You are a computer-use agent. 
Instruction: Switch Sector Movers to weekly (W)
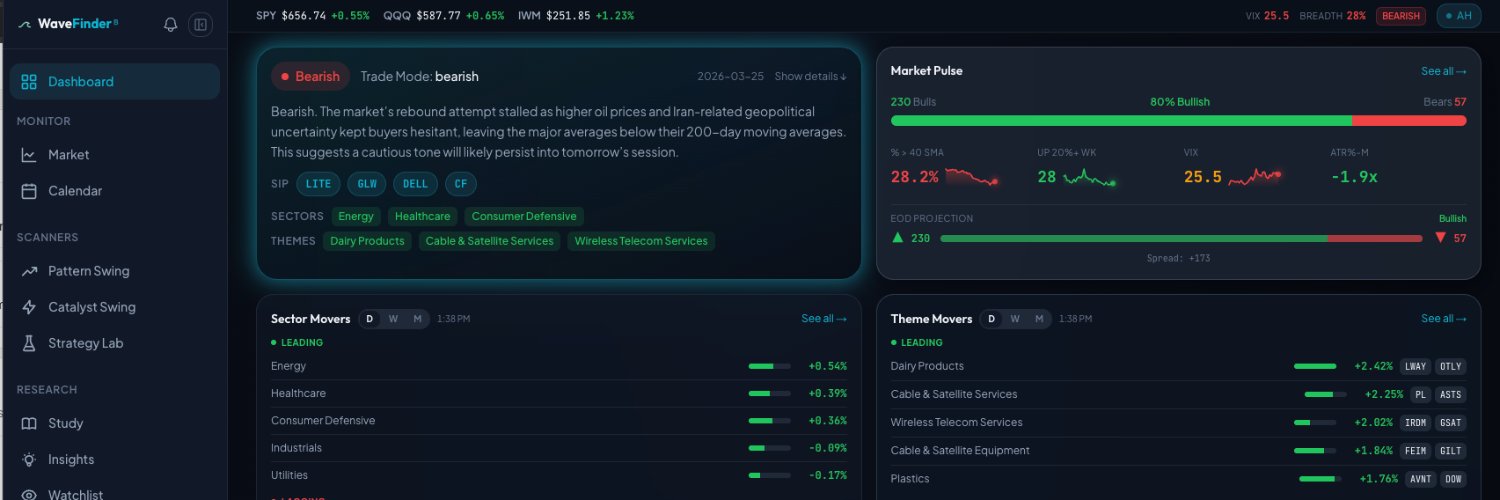pyautogui.click(x=393, y=319)
